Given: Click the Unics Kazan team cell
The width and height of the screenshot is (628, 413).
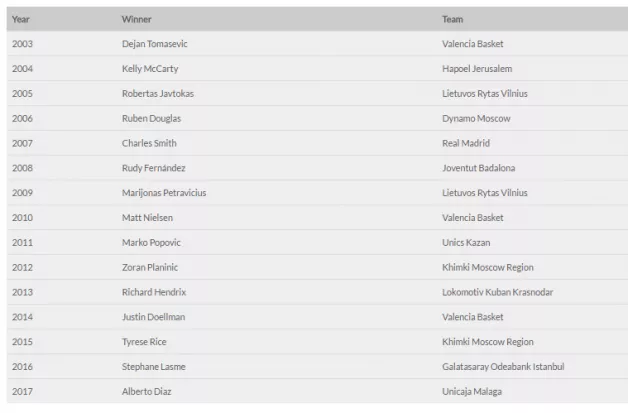Looking at the screenshot, I should (x=466, y=242).
